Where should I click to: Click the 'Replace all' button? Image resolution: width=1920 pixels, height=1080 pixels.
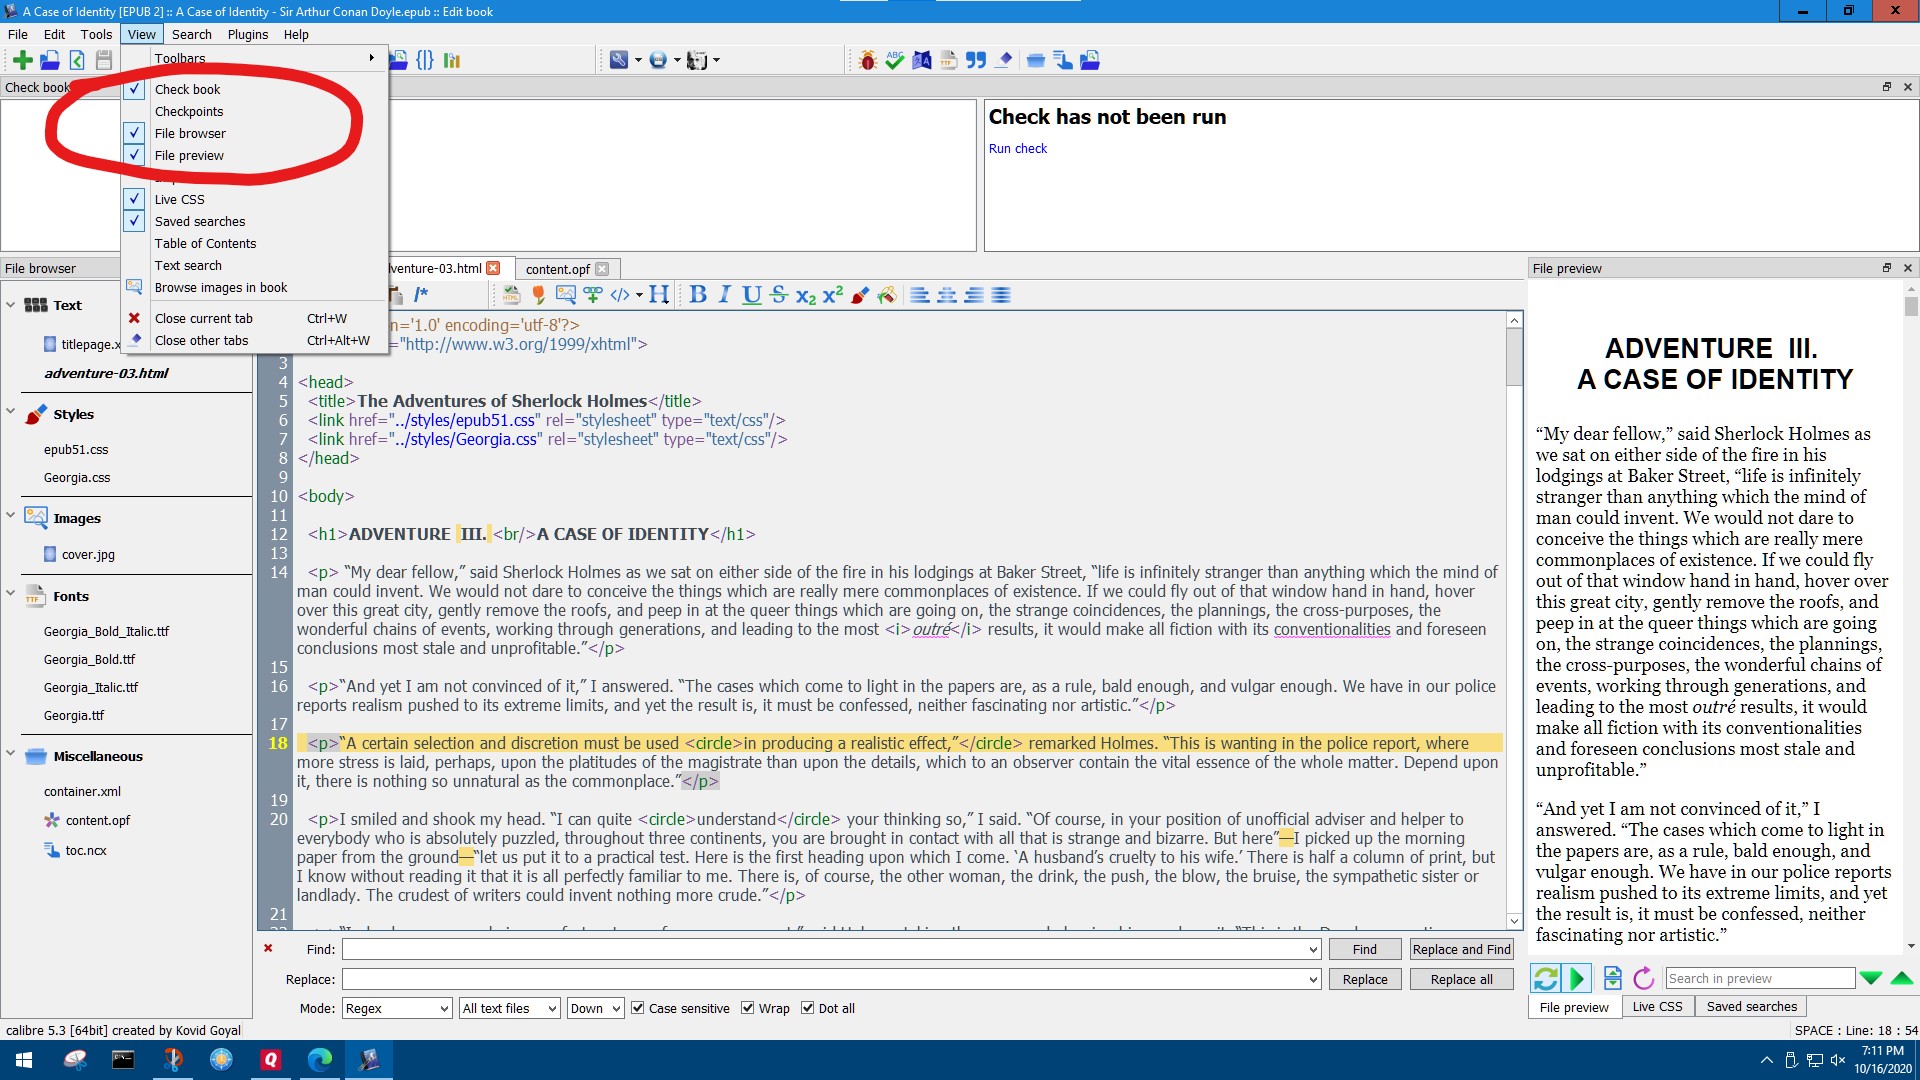(x=1460, y=979)
